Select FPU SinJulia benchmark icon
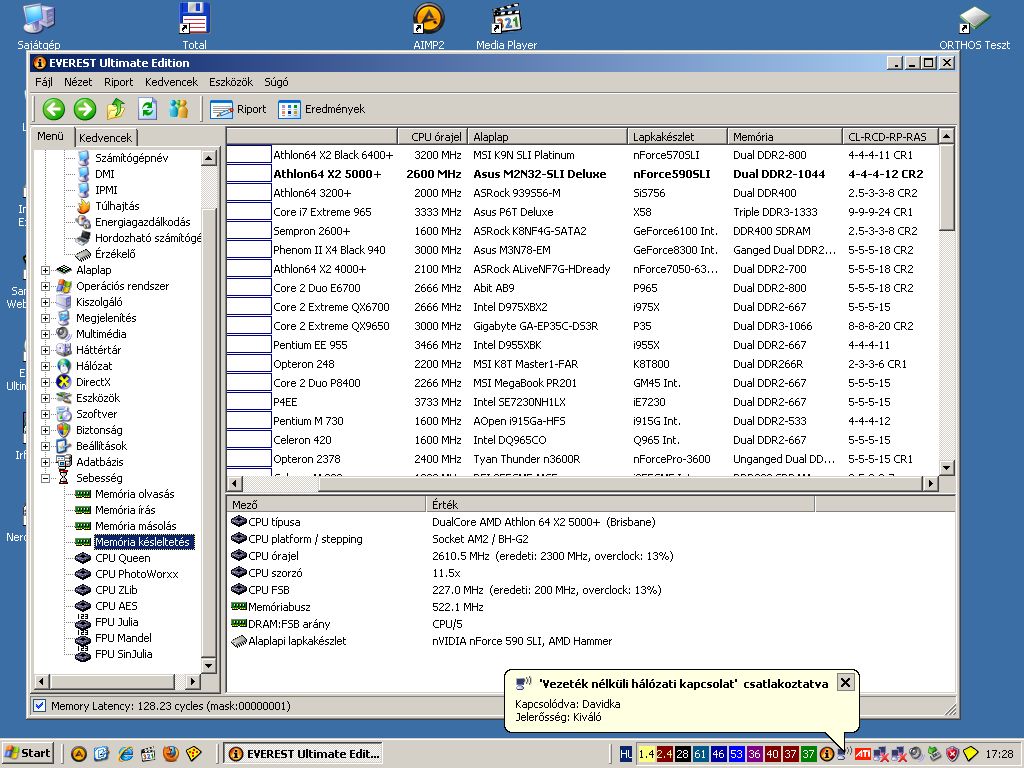Image resolution: width=1024 pixels, height=768 pixels. (x=83, y=654)
